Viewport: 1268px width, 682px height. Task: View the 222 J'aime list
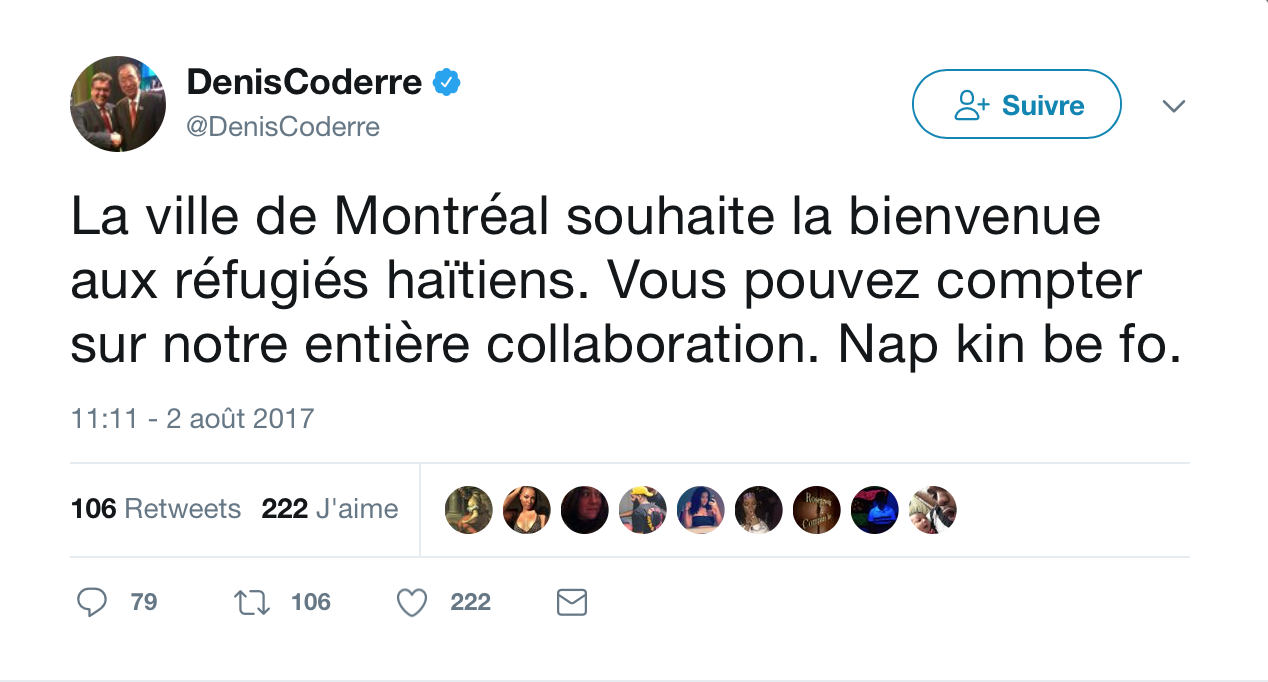pyautogui.click(x=330, y=509)
